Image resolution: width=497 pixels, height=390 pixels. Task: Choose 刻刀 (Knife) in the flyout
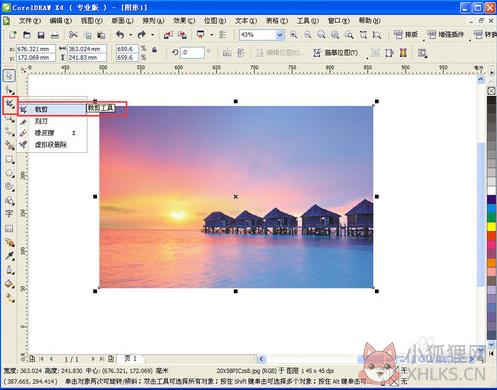[53, 121]
